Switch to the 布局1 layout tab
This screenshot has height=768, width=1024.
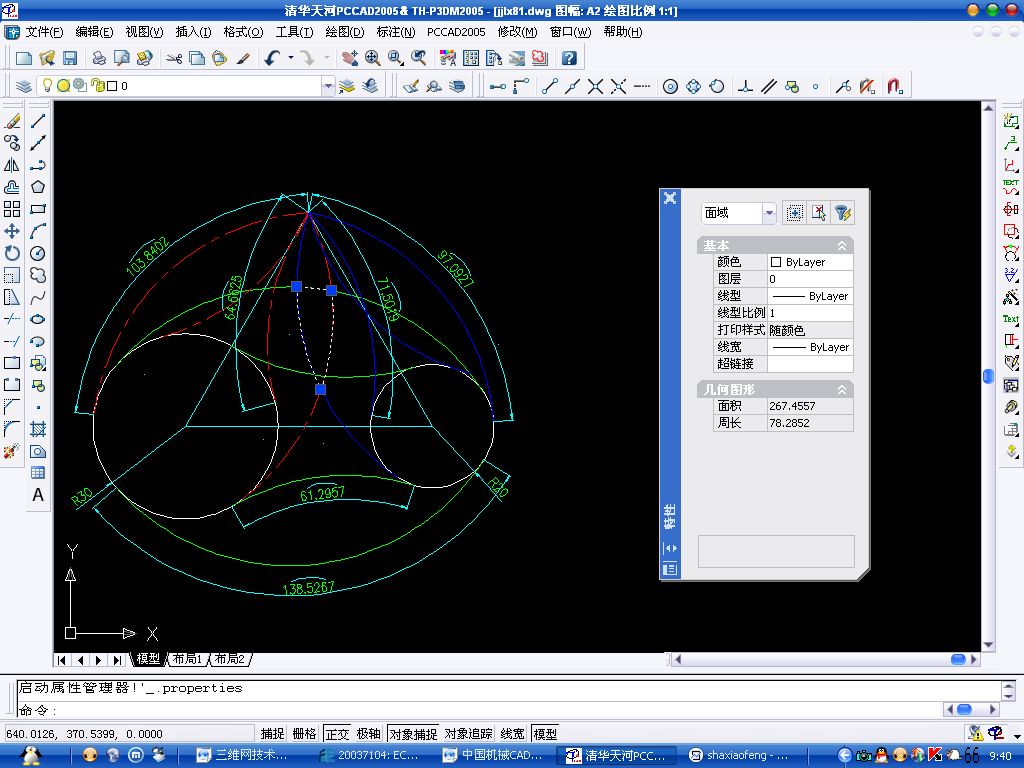point(187,659)
